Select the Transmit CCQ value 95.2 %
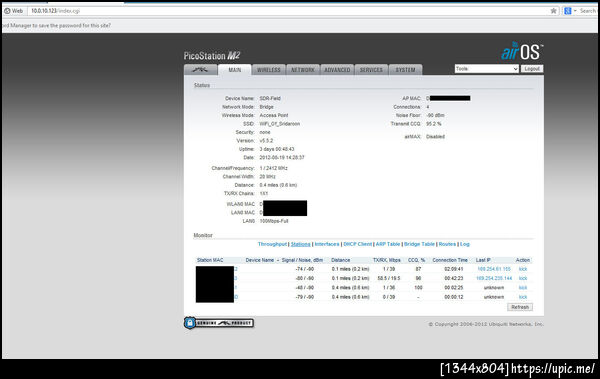Screen dimensions: 600x379 tap(434, 124)
